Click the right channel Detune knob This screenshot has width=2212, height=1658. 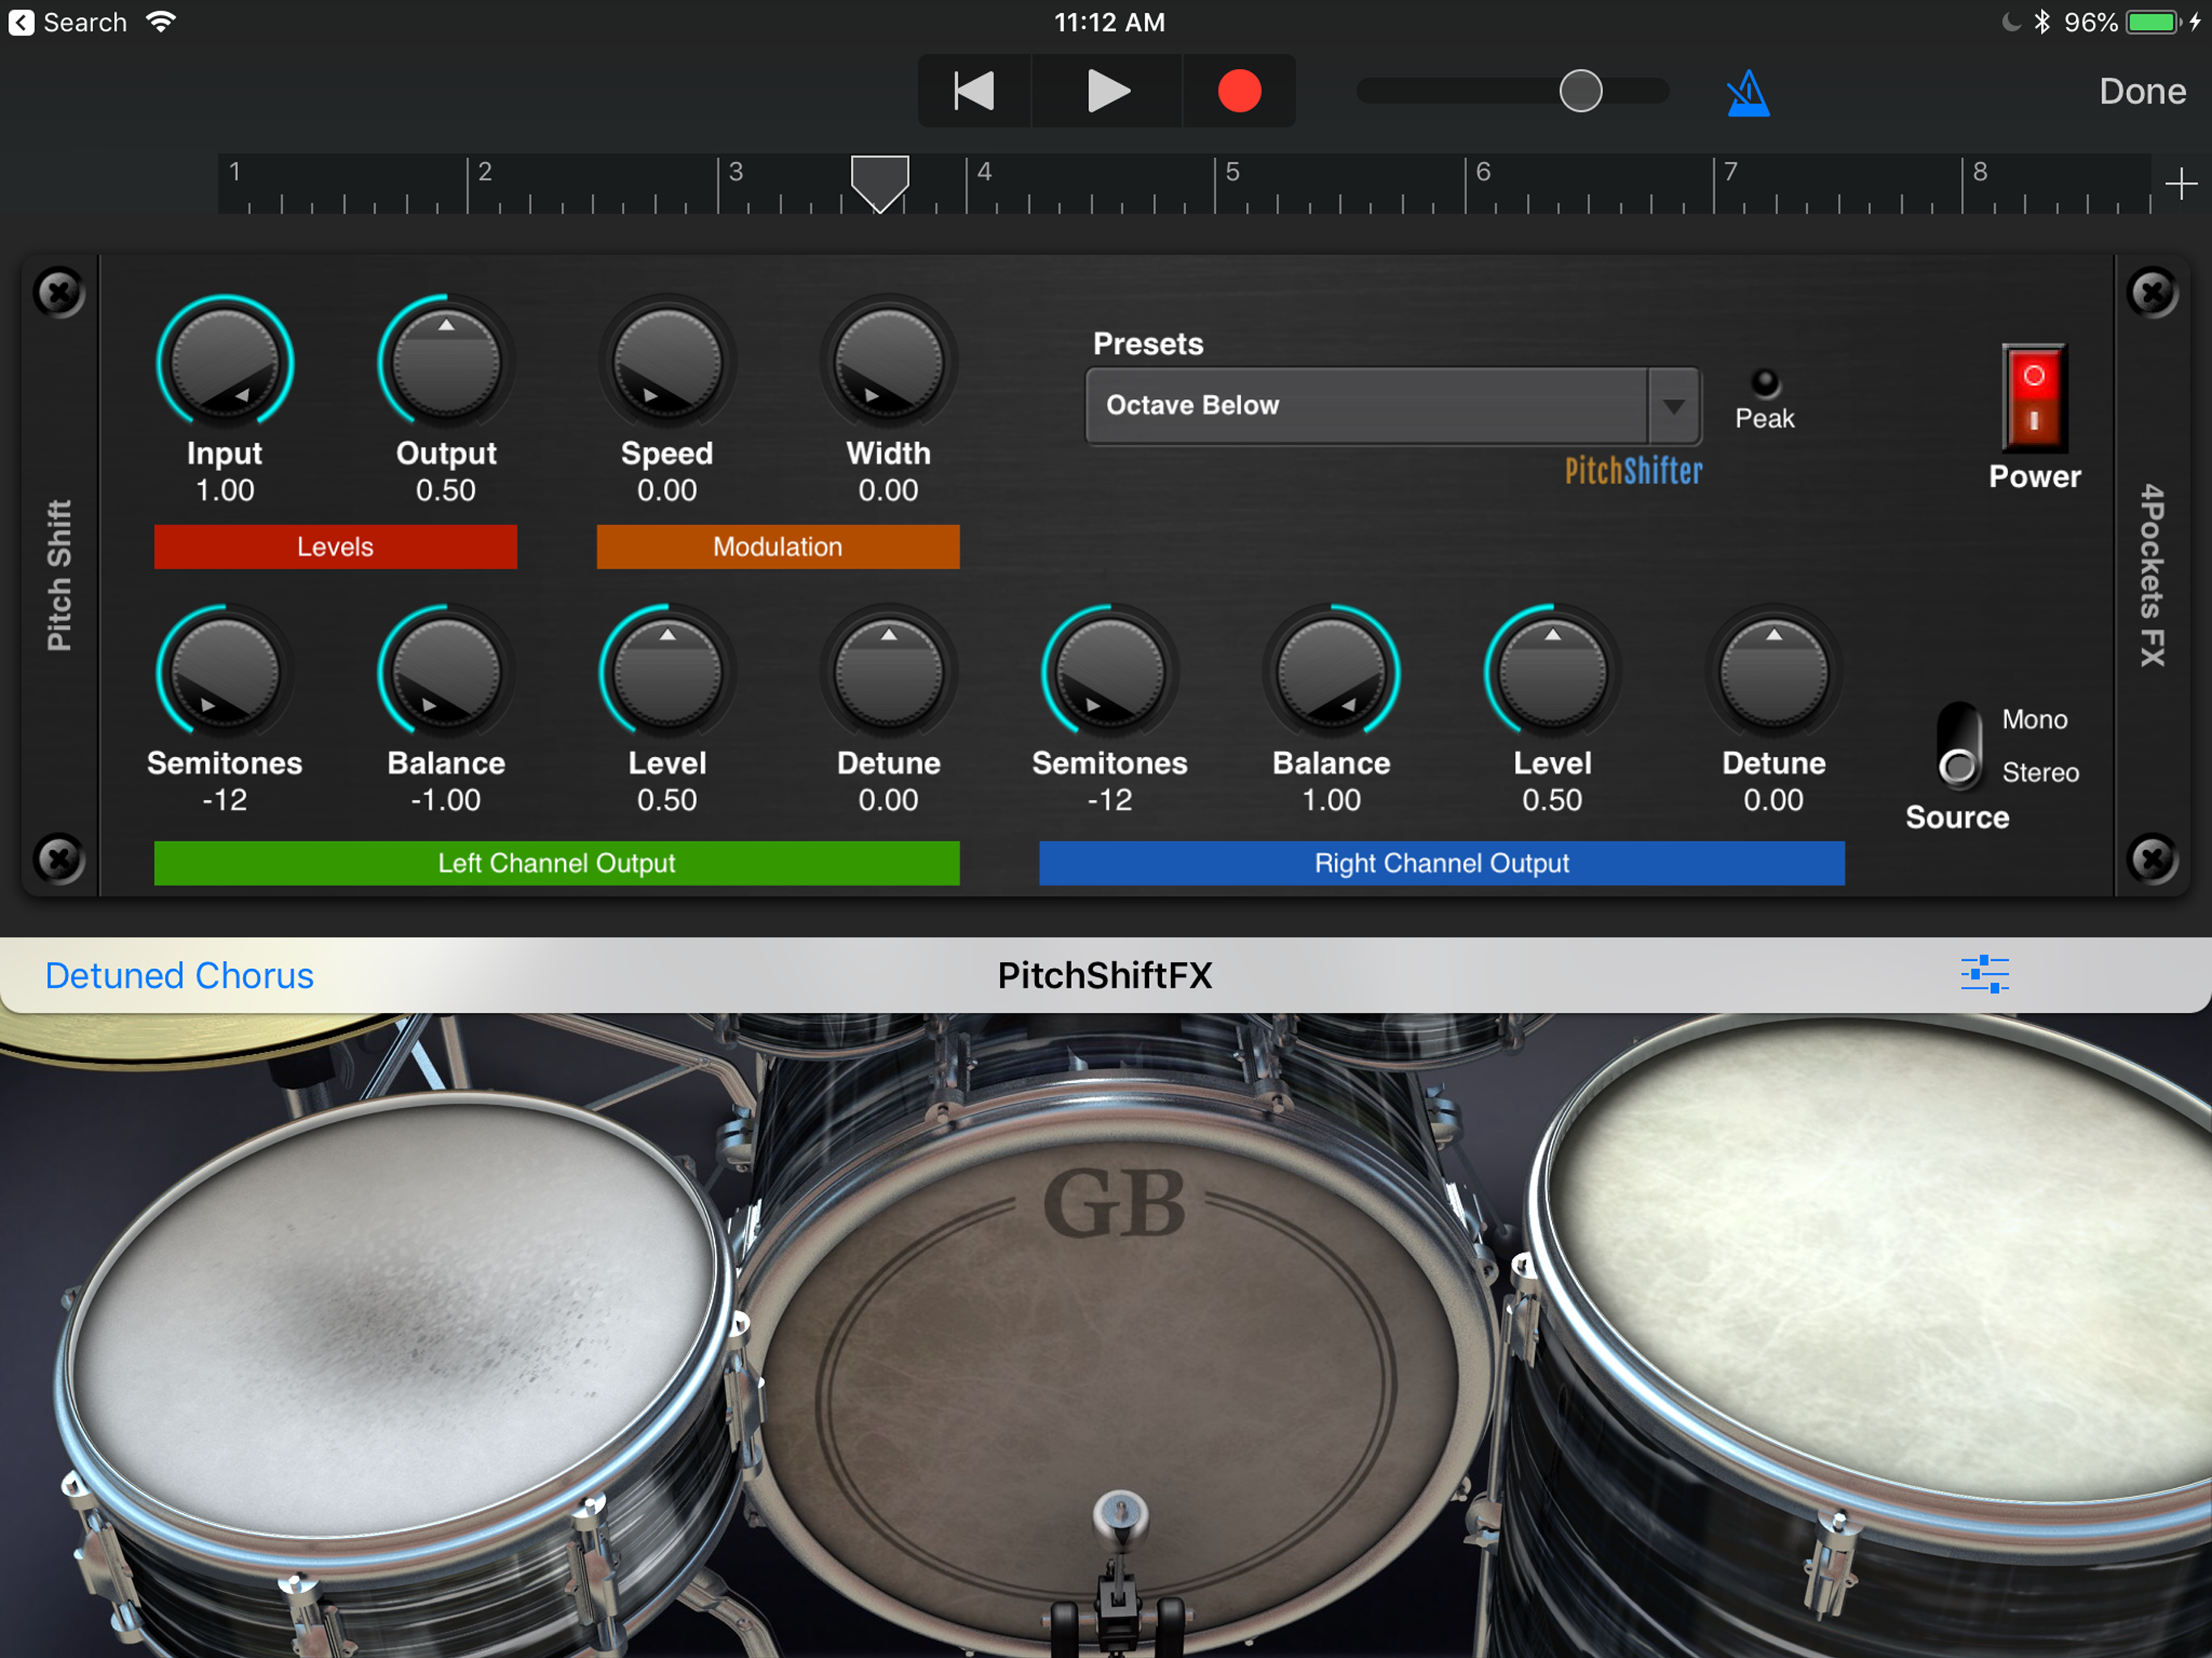pos(1773,673)
